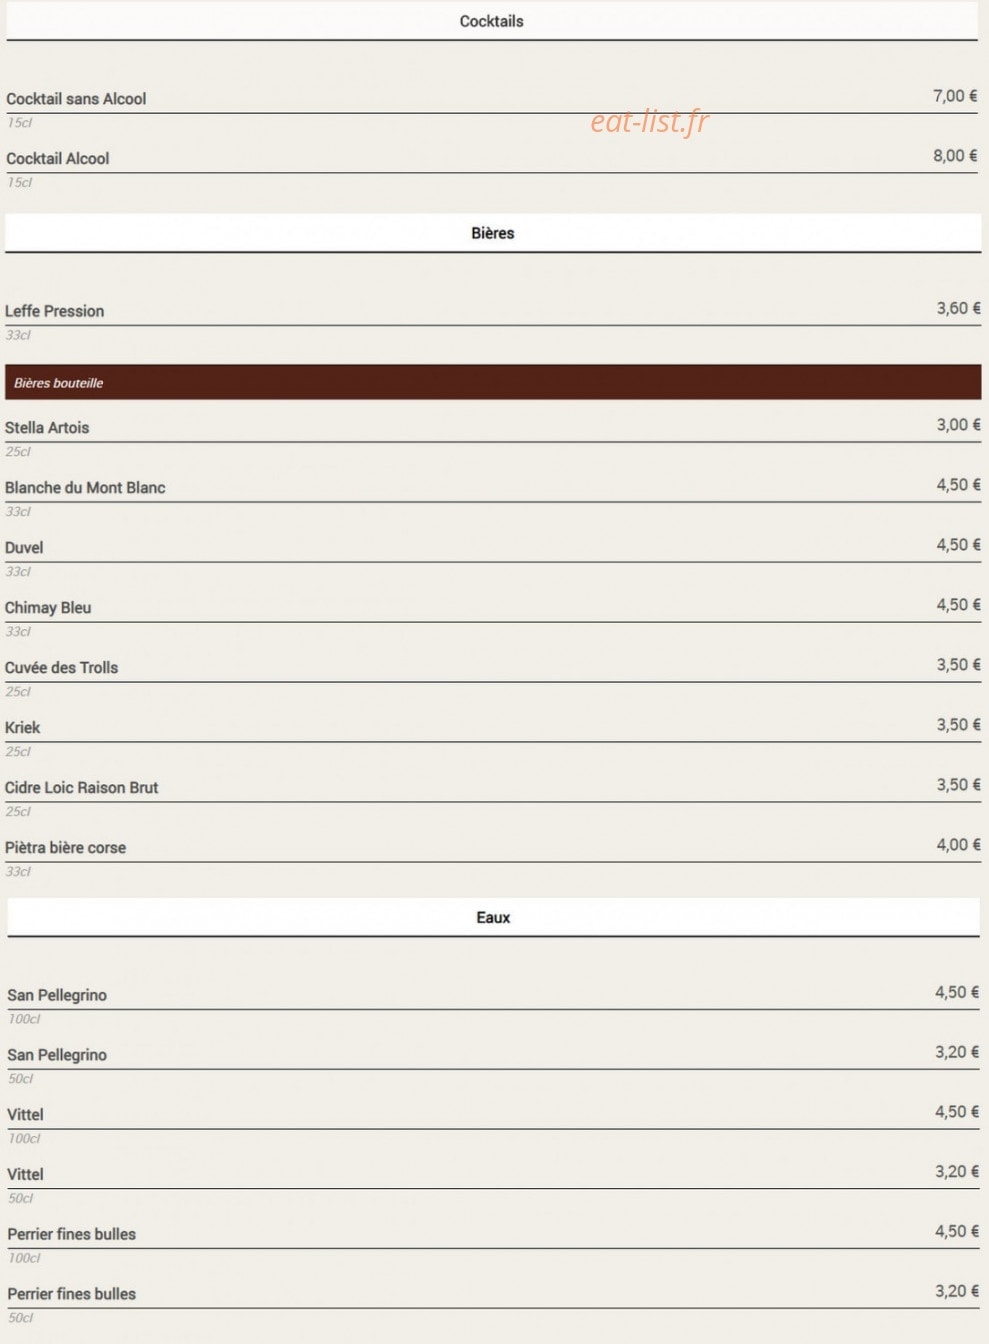This screenshot has width=989, height=1344.
Task: Select the Bières section header
Action: click(x=492, y=233)
